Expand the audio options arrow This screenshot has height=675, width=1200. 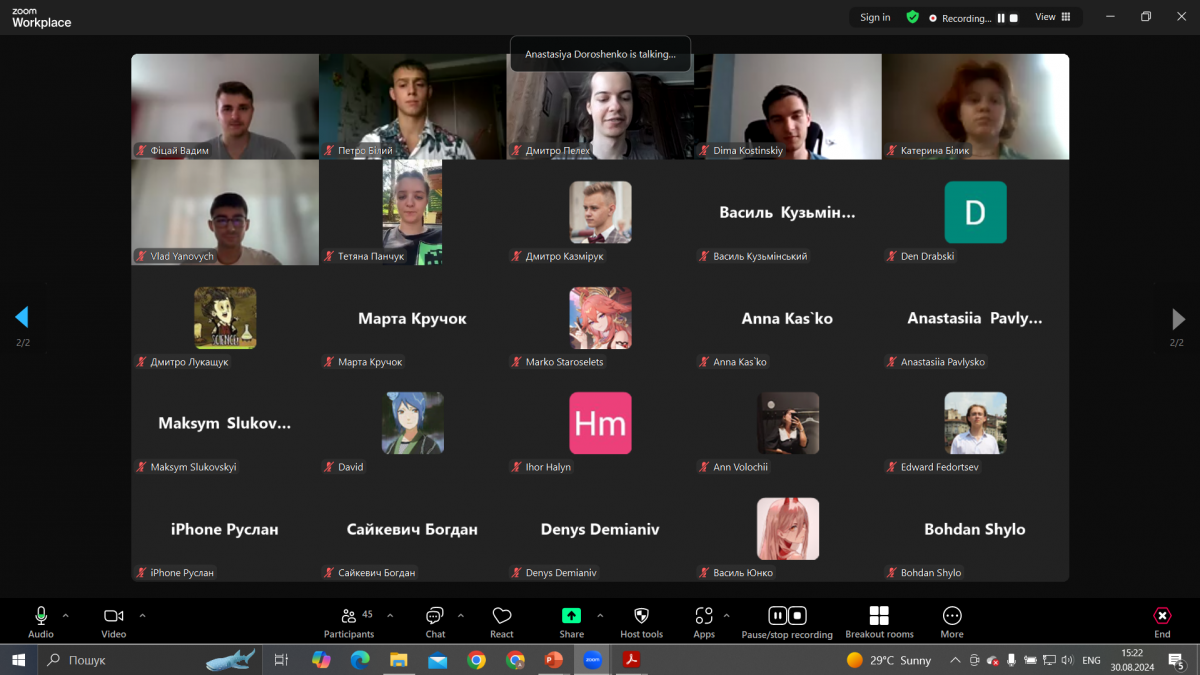(66, 615)
